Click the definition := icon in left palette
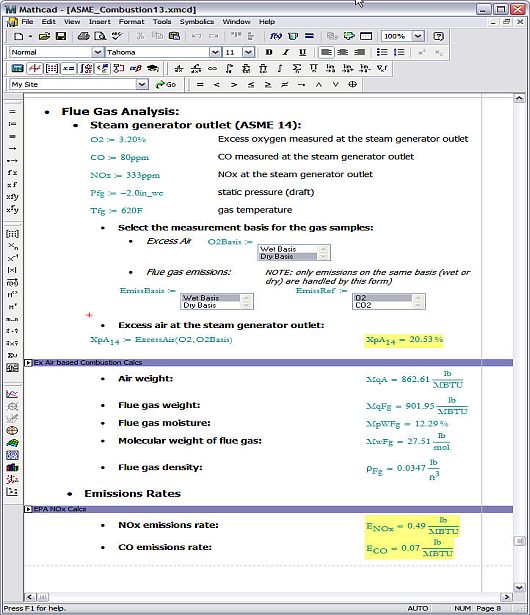Viewport: 530px width, 615px height. [x=12, y=124]
